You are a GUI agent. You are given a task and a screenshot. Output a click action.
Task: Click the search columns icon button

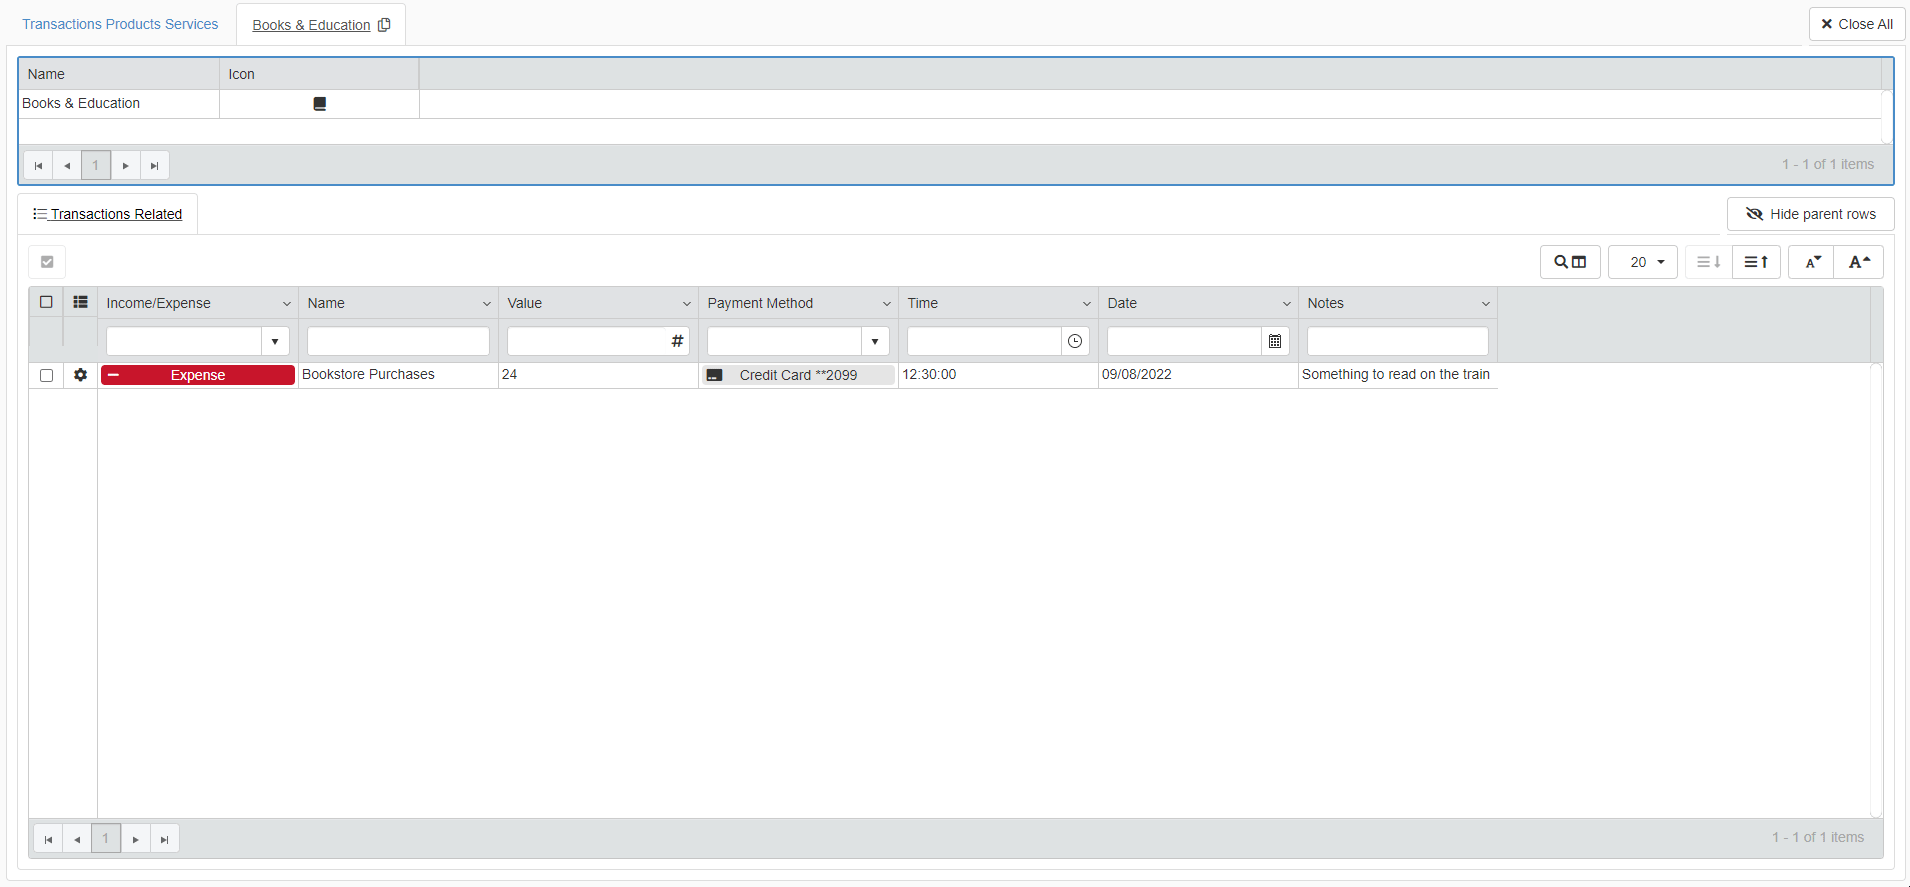coord(1570,262)
